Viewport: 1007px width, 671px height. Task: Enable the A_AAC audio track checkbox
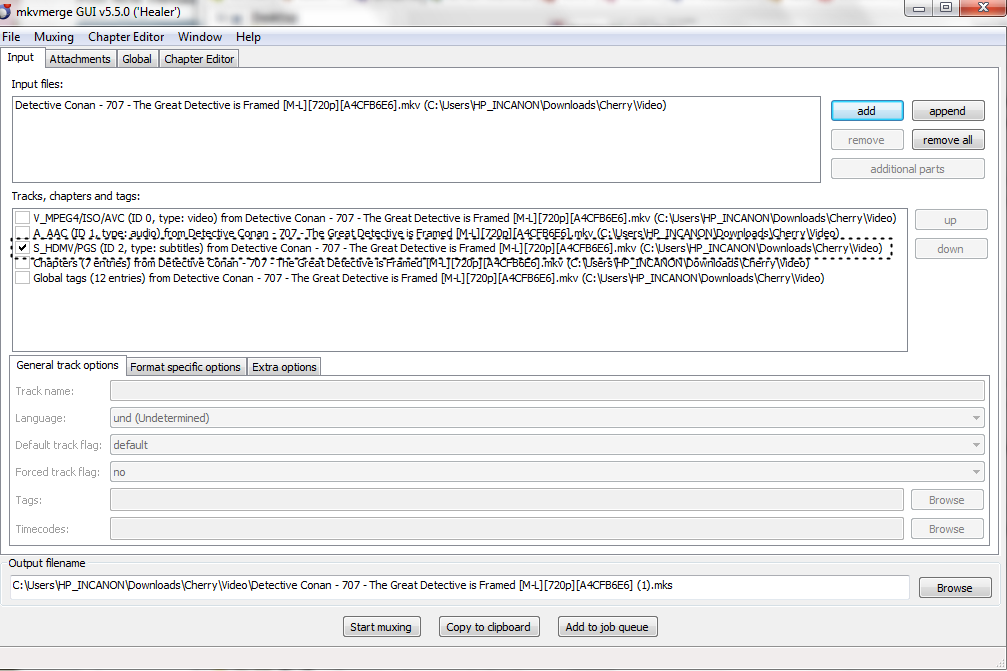click(22, 232)
